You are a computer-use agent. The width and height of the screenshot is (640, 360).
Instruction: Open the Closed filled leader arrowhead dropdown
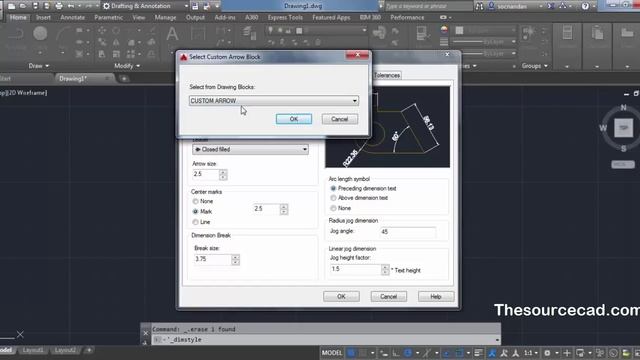click(250, 149)
